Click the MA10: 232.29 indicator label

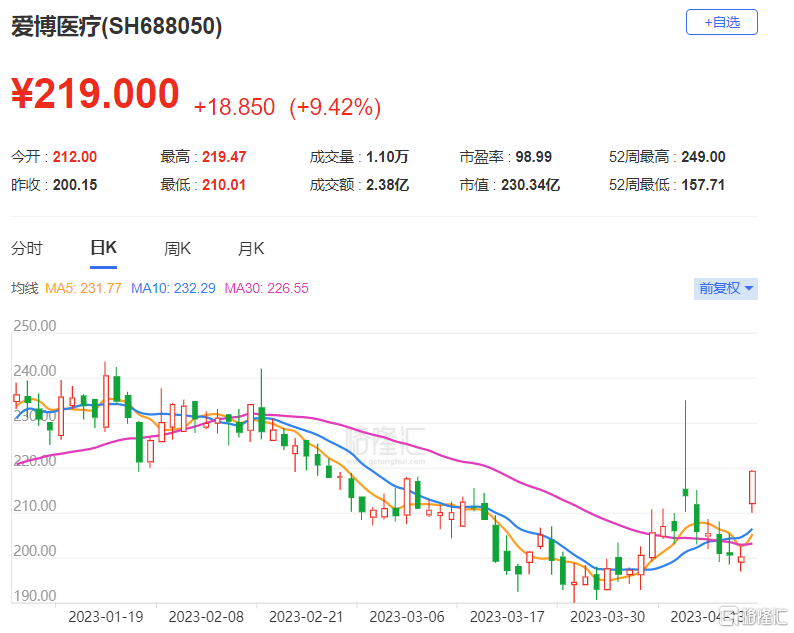pyautogui.click(x=173, y=289)
